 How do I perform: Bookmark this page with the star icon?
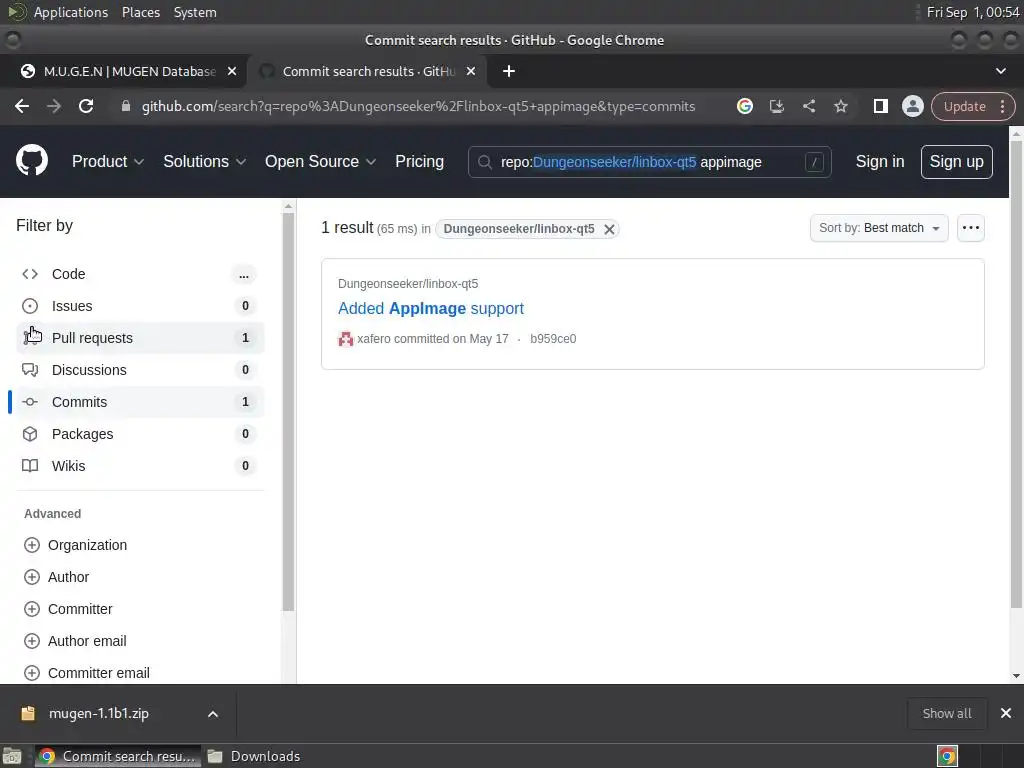coord(840,106)
